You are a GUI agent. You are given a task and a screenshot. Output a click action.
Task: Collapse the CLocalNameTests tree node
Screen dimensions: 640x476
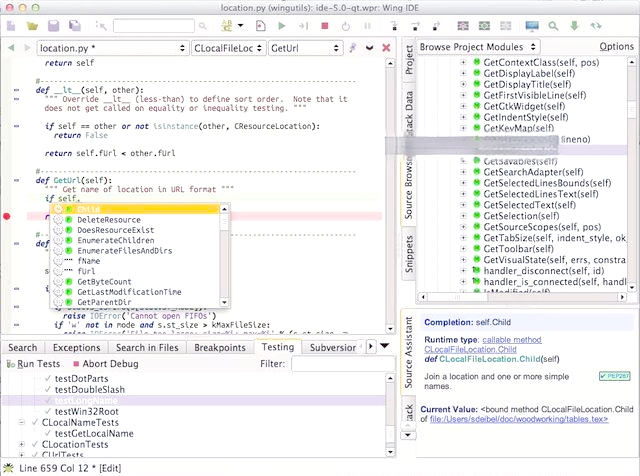22,423
